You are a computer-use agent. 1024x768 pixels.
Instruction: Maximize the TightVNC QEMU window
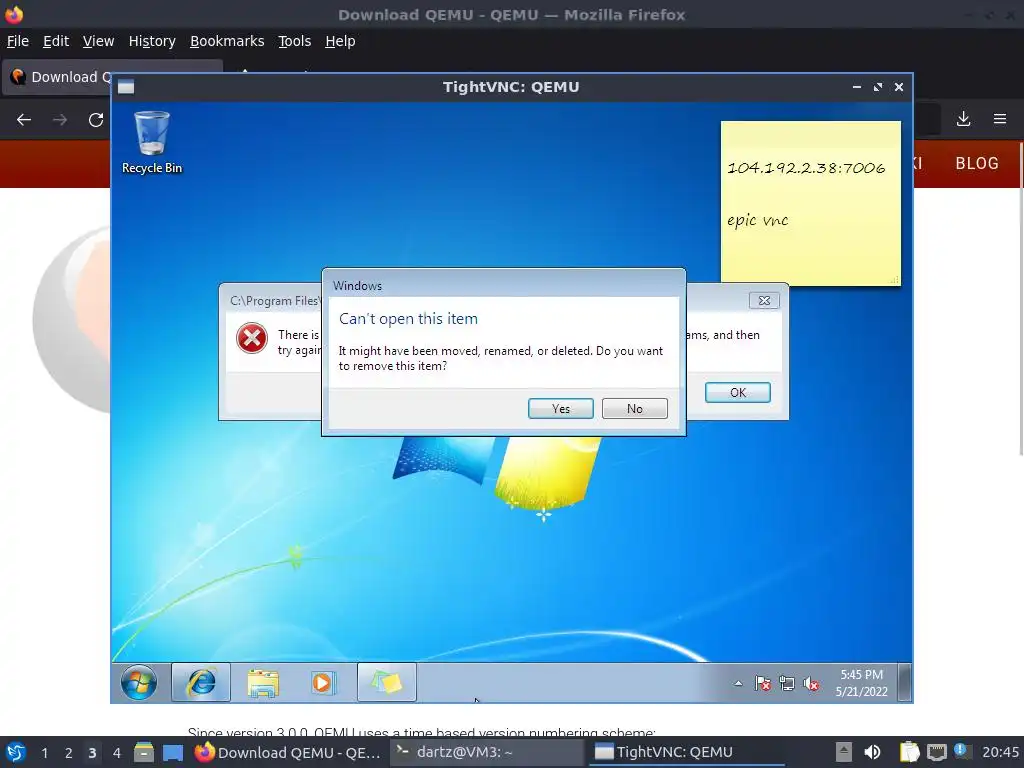[878, 87]
